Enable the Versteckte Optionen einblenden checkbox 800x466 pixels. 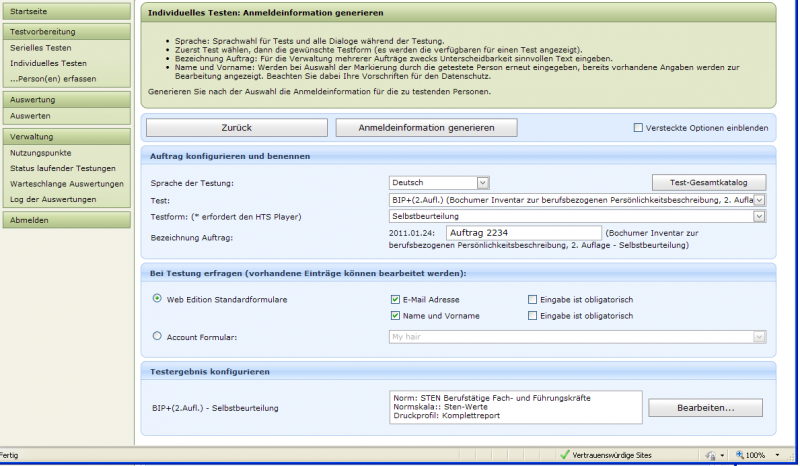tap(639, 128)
